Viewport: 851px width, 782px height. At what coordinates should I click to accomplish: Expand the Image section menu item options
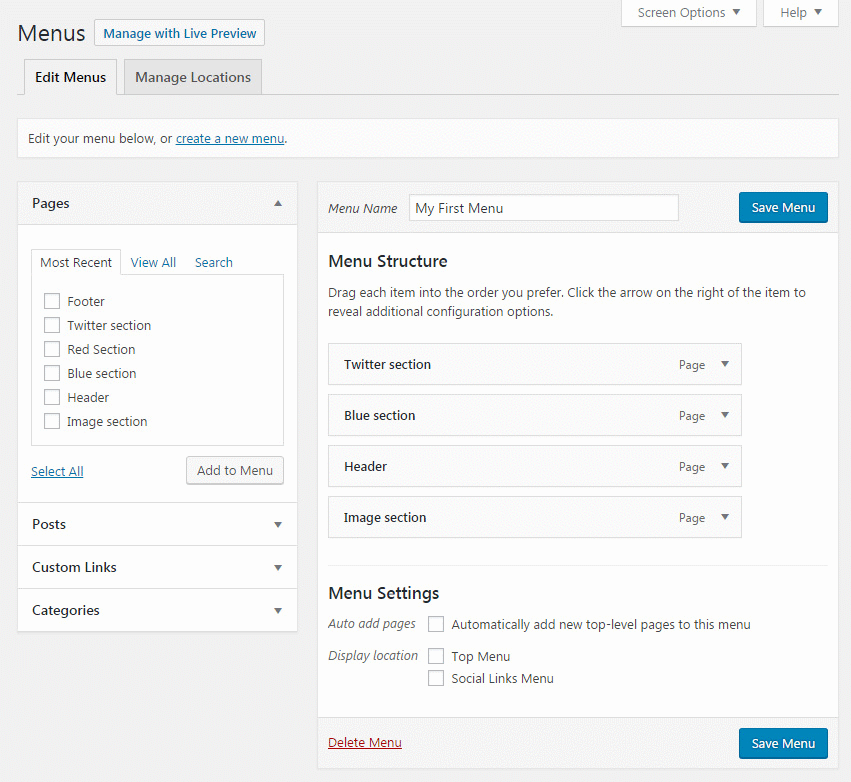pos(727,517)
